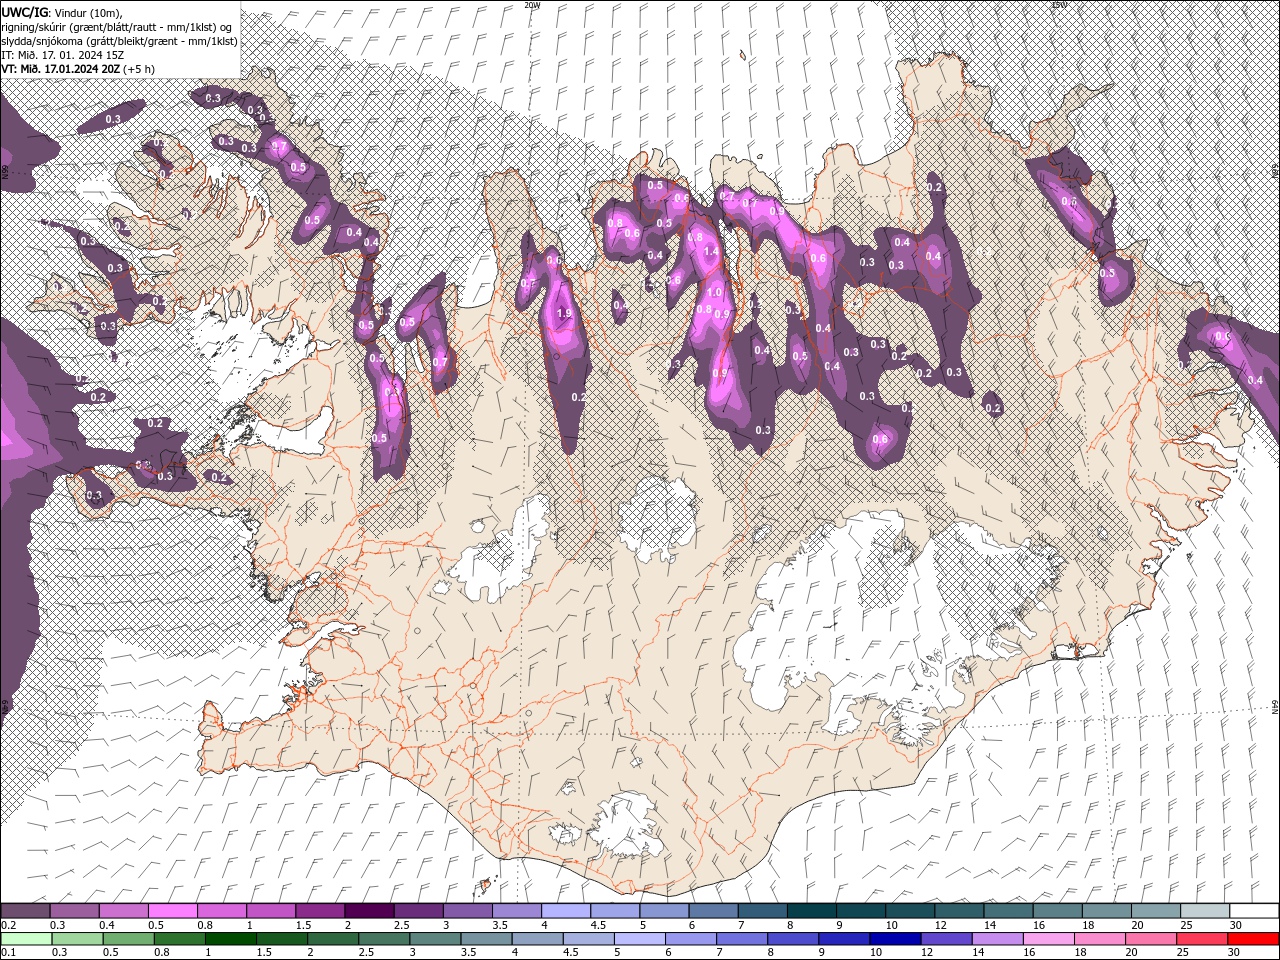Image resolution: width=1280 pixels, height=960 pixels.
Task: Click the slydda/snjókoma legend description line
Action: [x=119, y=40]
